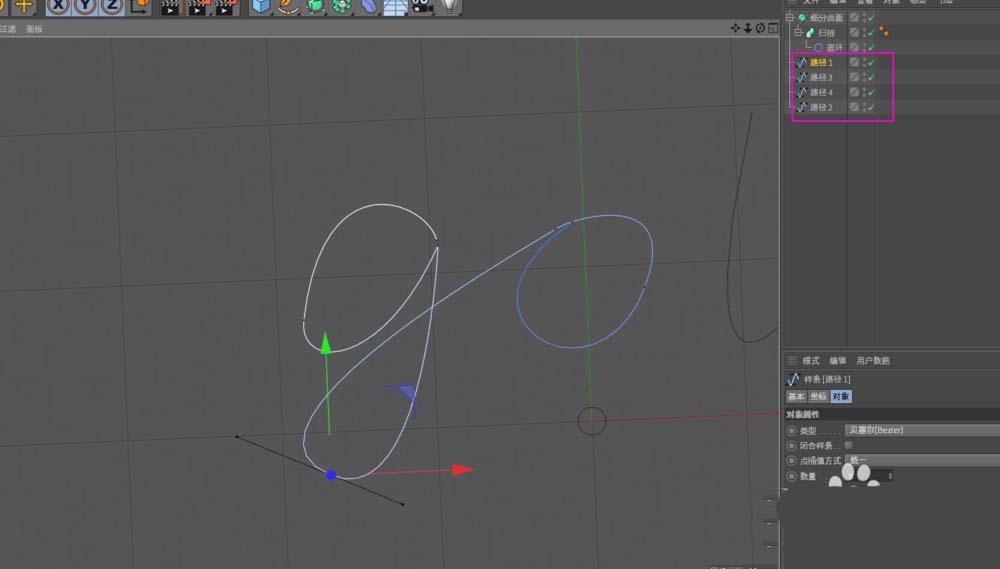Image resolution: width=1000 pixels, height=569 pixels.
Task: Toggle the Z axis lock
Action: tap(112, 6)
